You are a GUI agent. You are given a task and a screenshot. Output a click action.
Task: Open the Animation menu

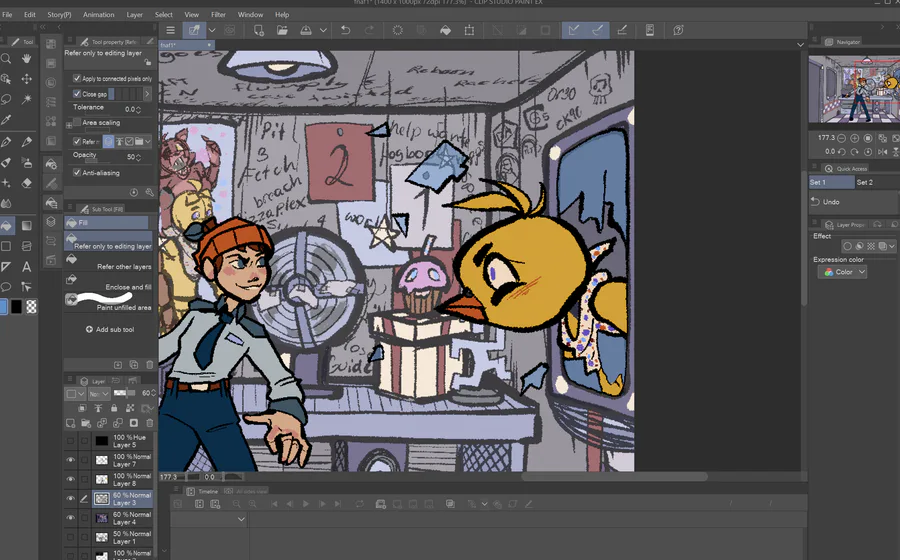99,14
